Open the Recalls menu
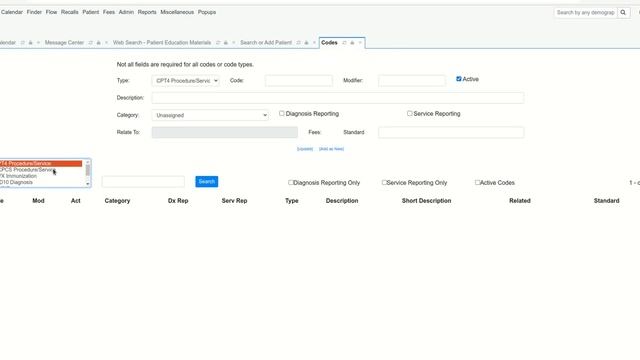The width and height of the screenshot is (640, 360). (x=70, y=12)
